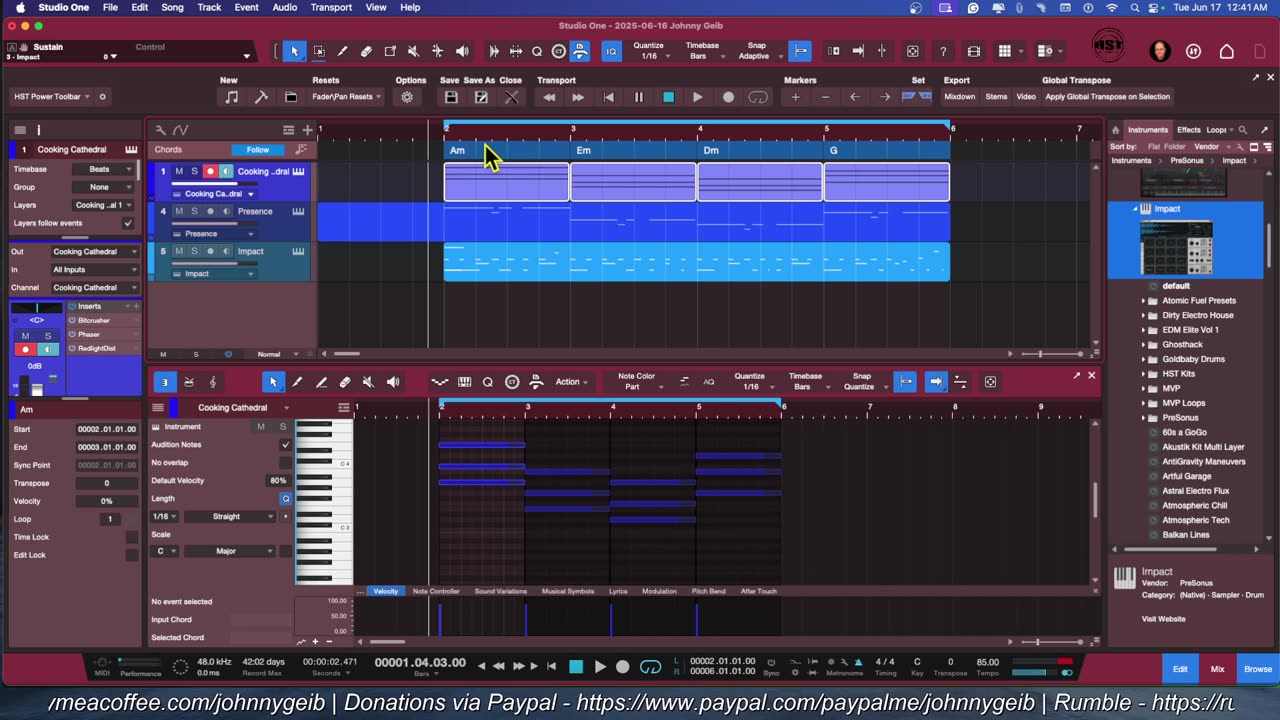
Task: Choose the Eraser tool in main toolbar
Action: pos(366,51)
